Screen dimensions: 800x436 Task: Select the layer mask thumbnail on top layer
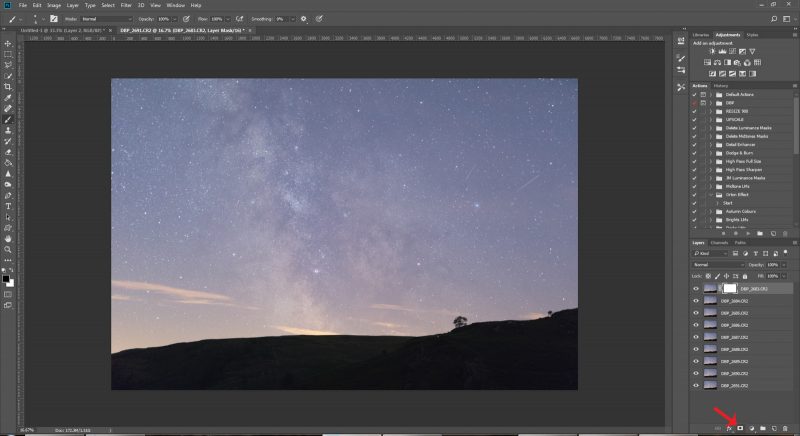coord(730,289)
